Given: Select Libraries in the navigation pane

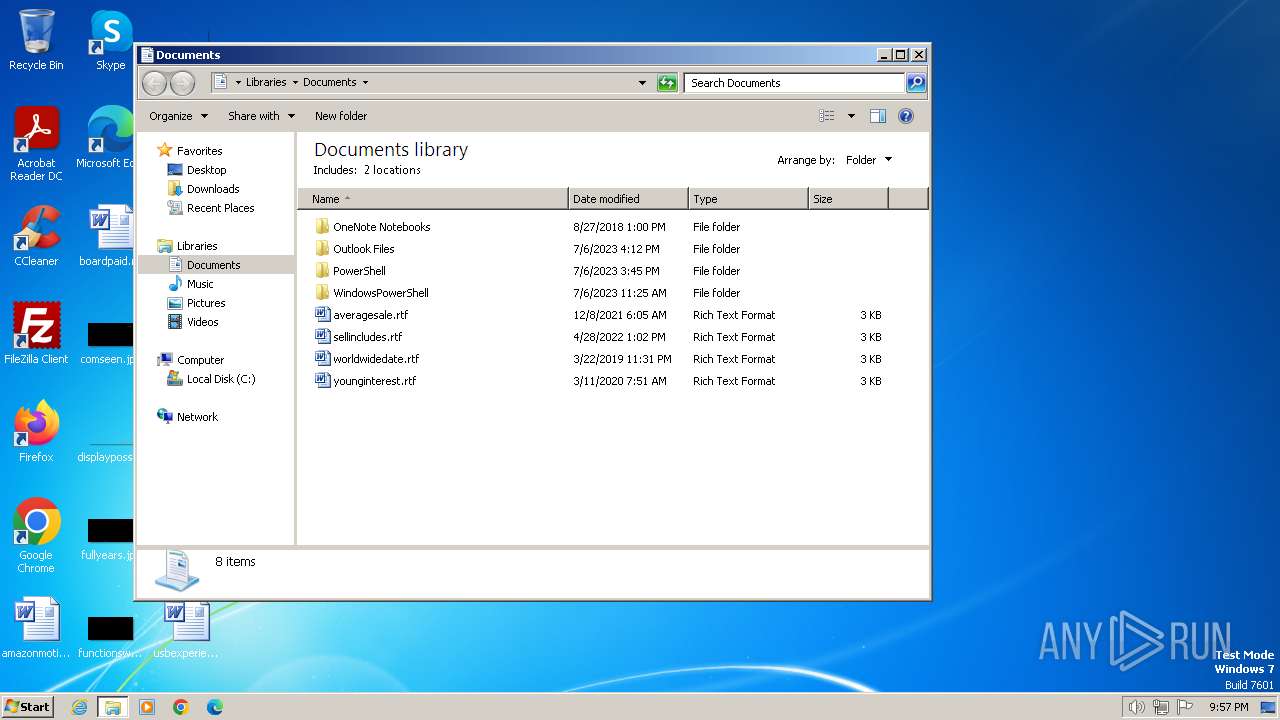Looking at the screenshot, I should click(197, 246).
